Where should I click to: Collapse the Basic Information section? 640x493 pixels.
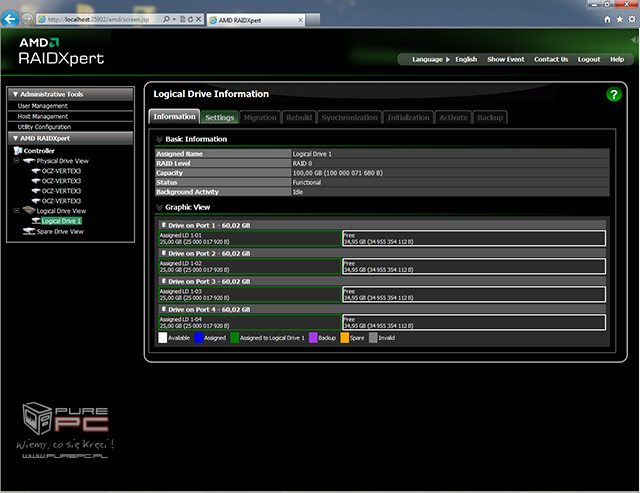pos(159,139)
